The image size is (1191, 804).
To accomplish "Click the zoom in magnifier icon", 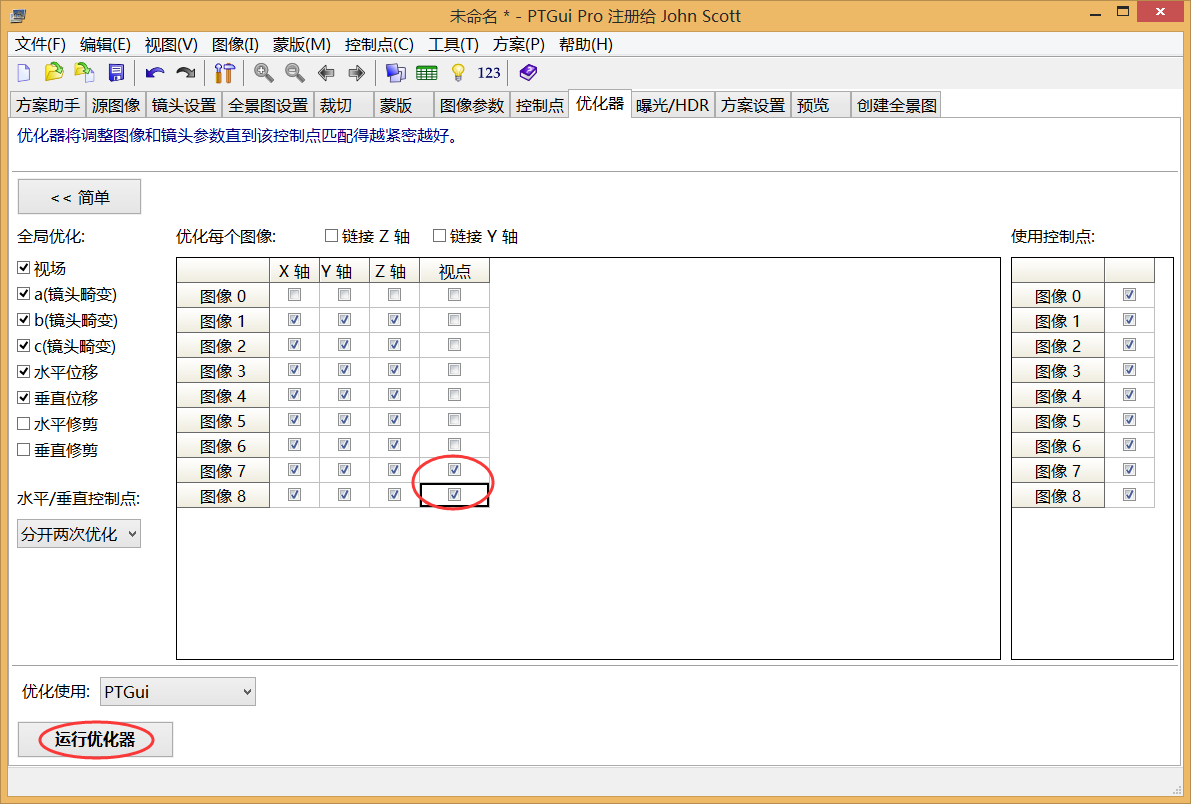I will pyautogui.click(x=264, y=72).
